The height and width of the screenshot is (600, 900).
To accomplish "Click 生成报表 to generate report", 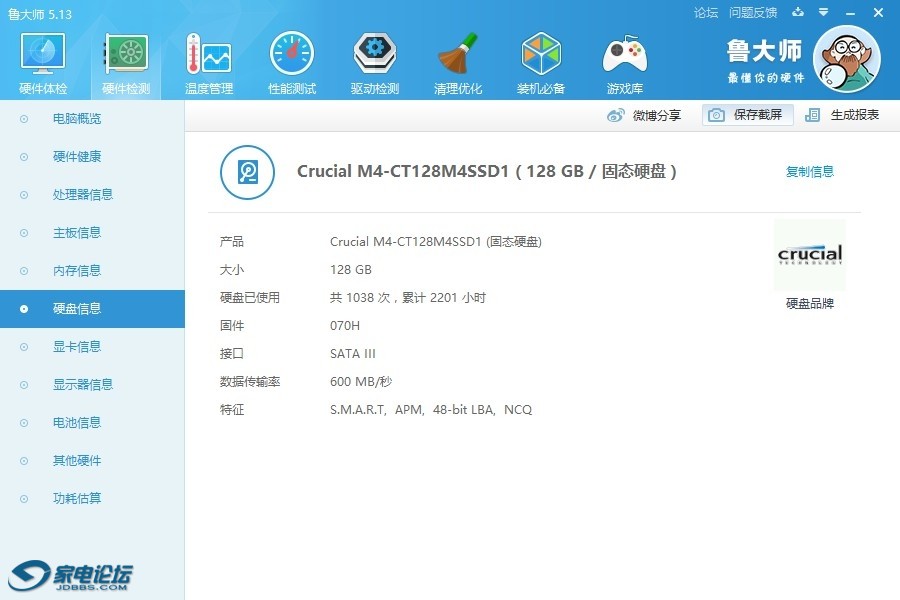I will 855,115.
